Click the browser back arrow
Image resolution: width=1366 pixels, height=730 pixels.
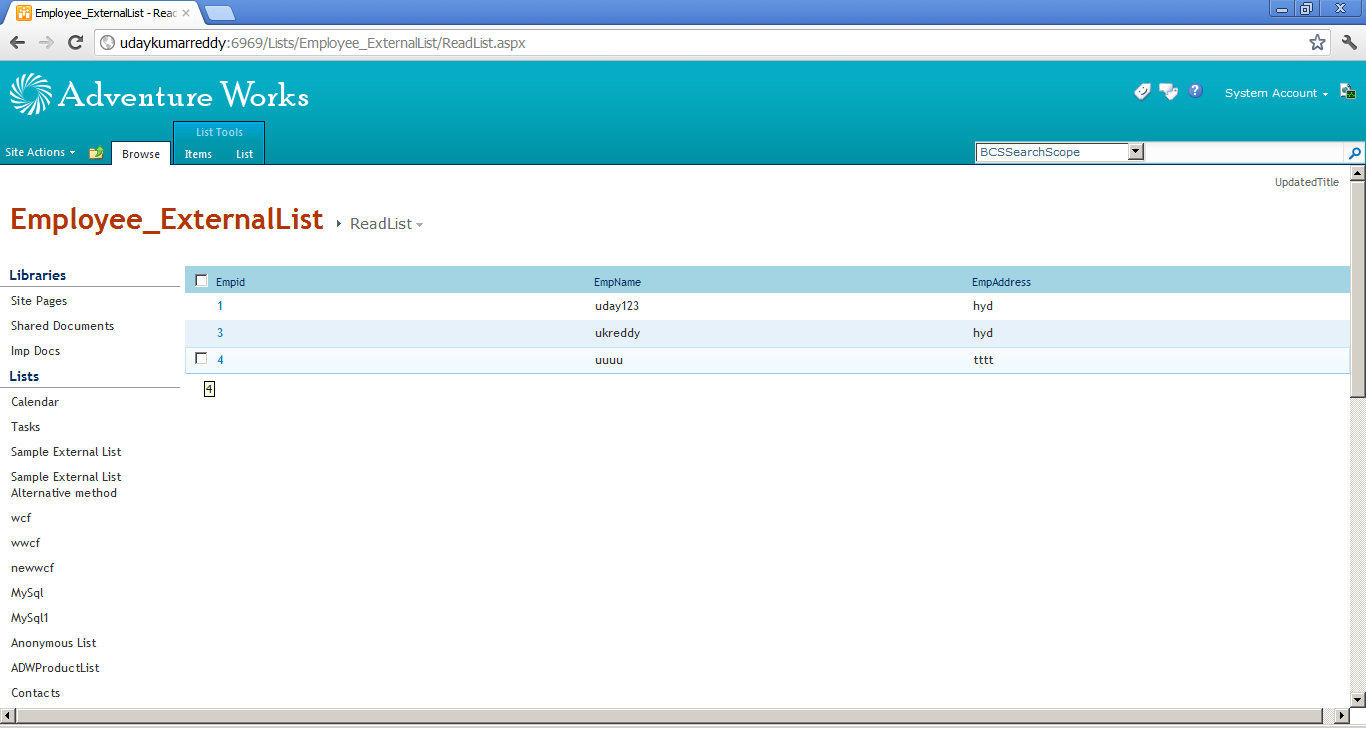click(x=17, y=43)
